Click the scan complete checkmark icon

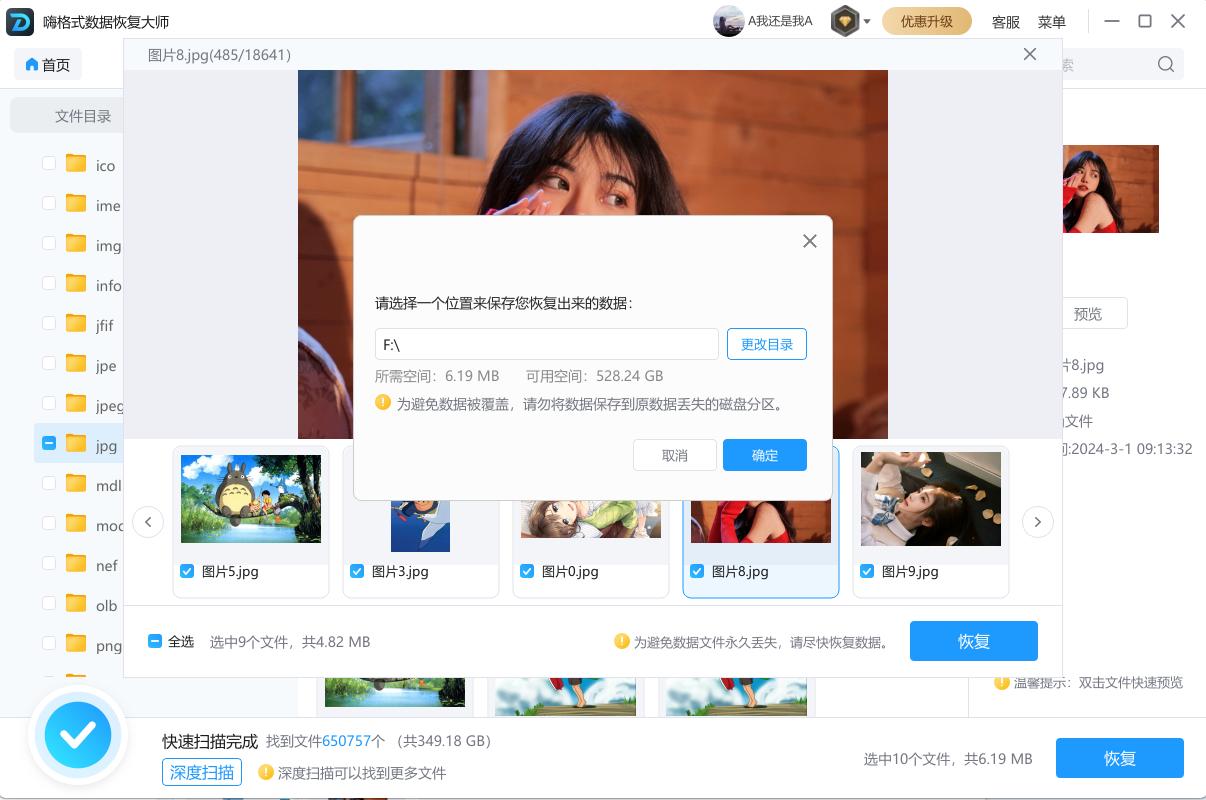click(78, 736)
